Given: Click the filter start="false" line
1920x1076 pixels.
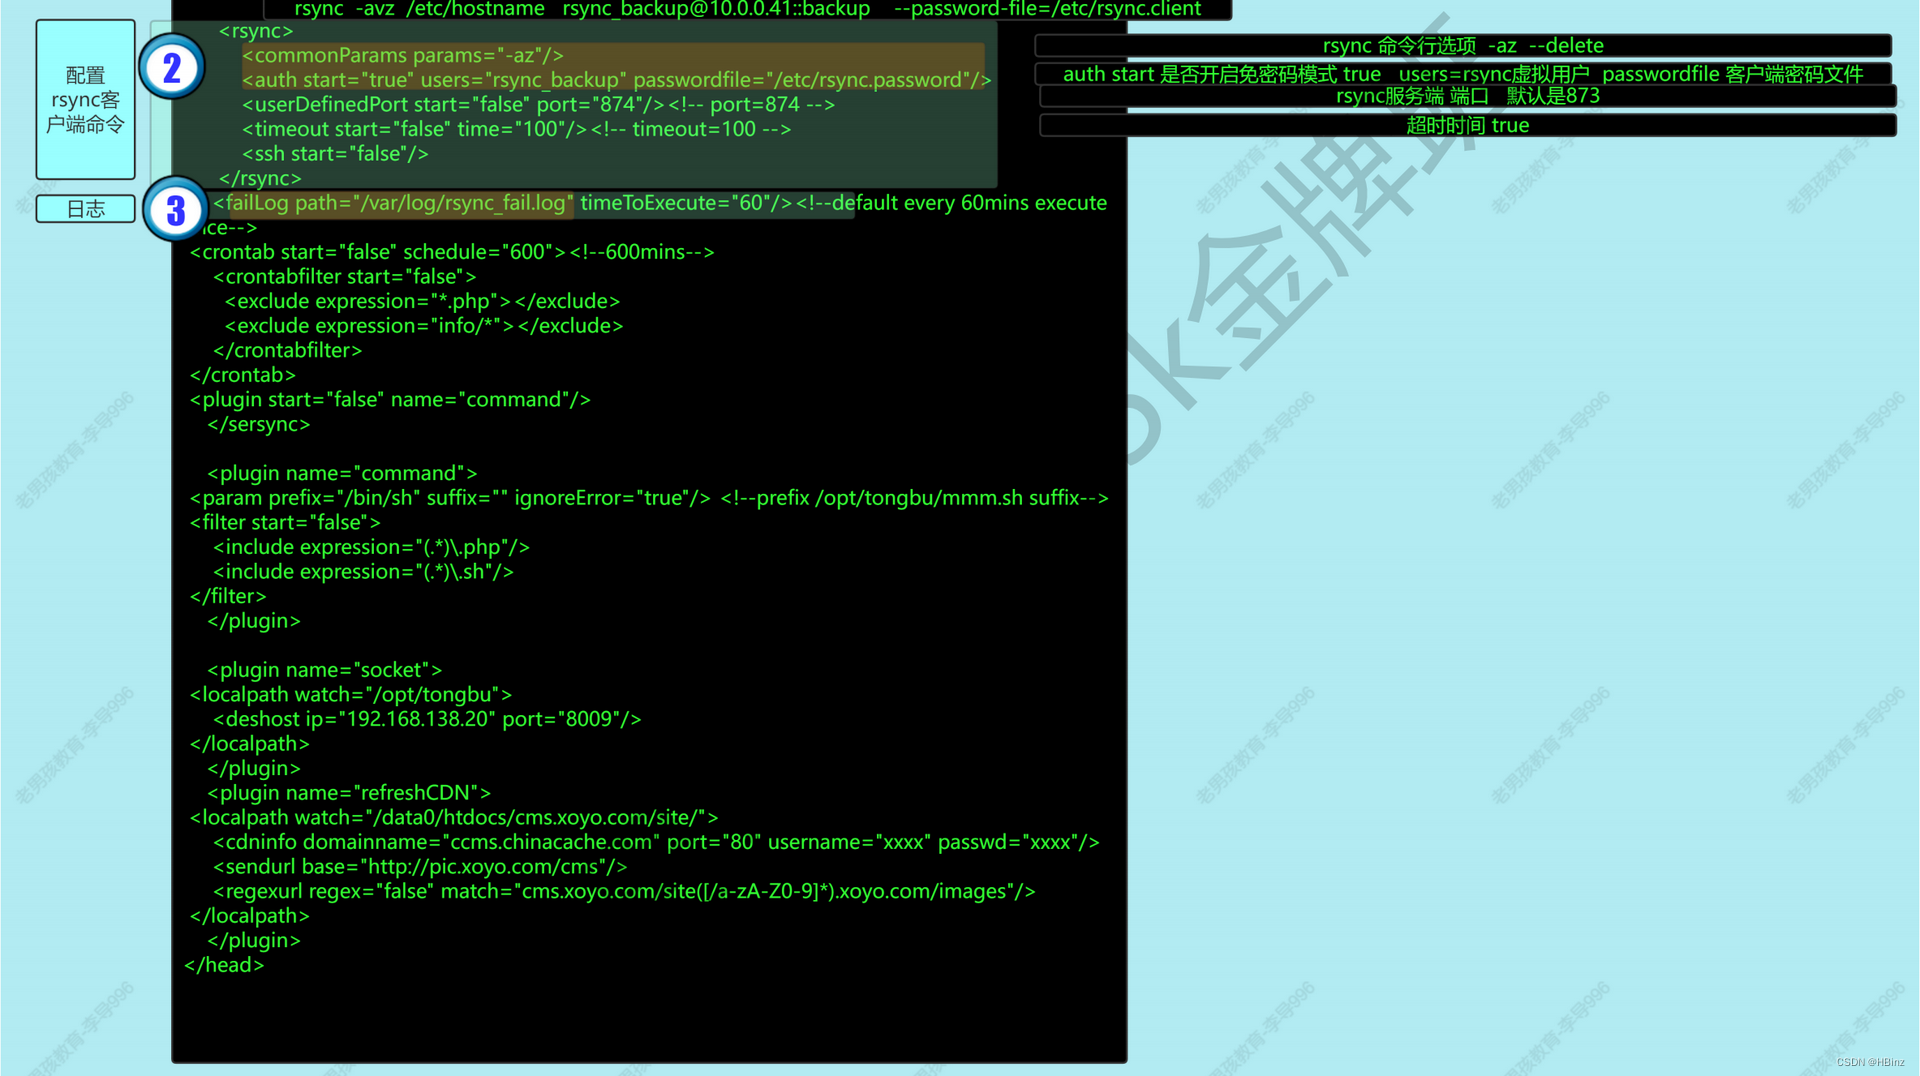Looking at the screenshot, I should pyautogui.click(x=285, y=522).
